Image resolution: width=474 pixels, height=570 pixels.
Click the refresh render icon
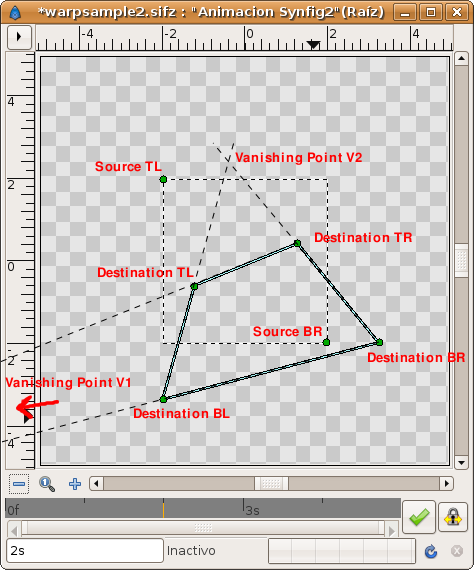[431, 551]
